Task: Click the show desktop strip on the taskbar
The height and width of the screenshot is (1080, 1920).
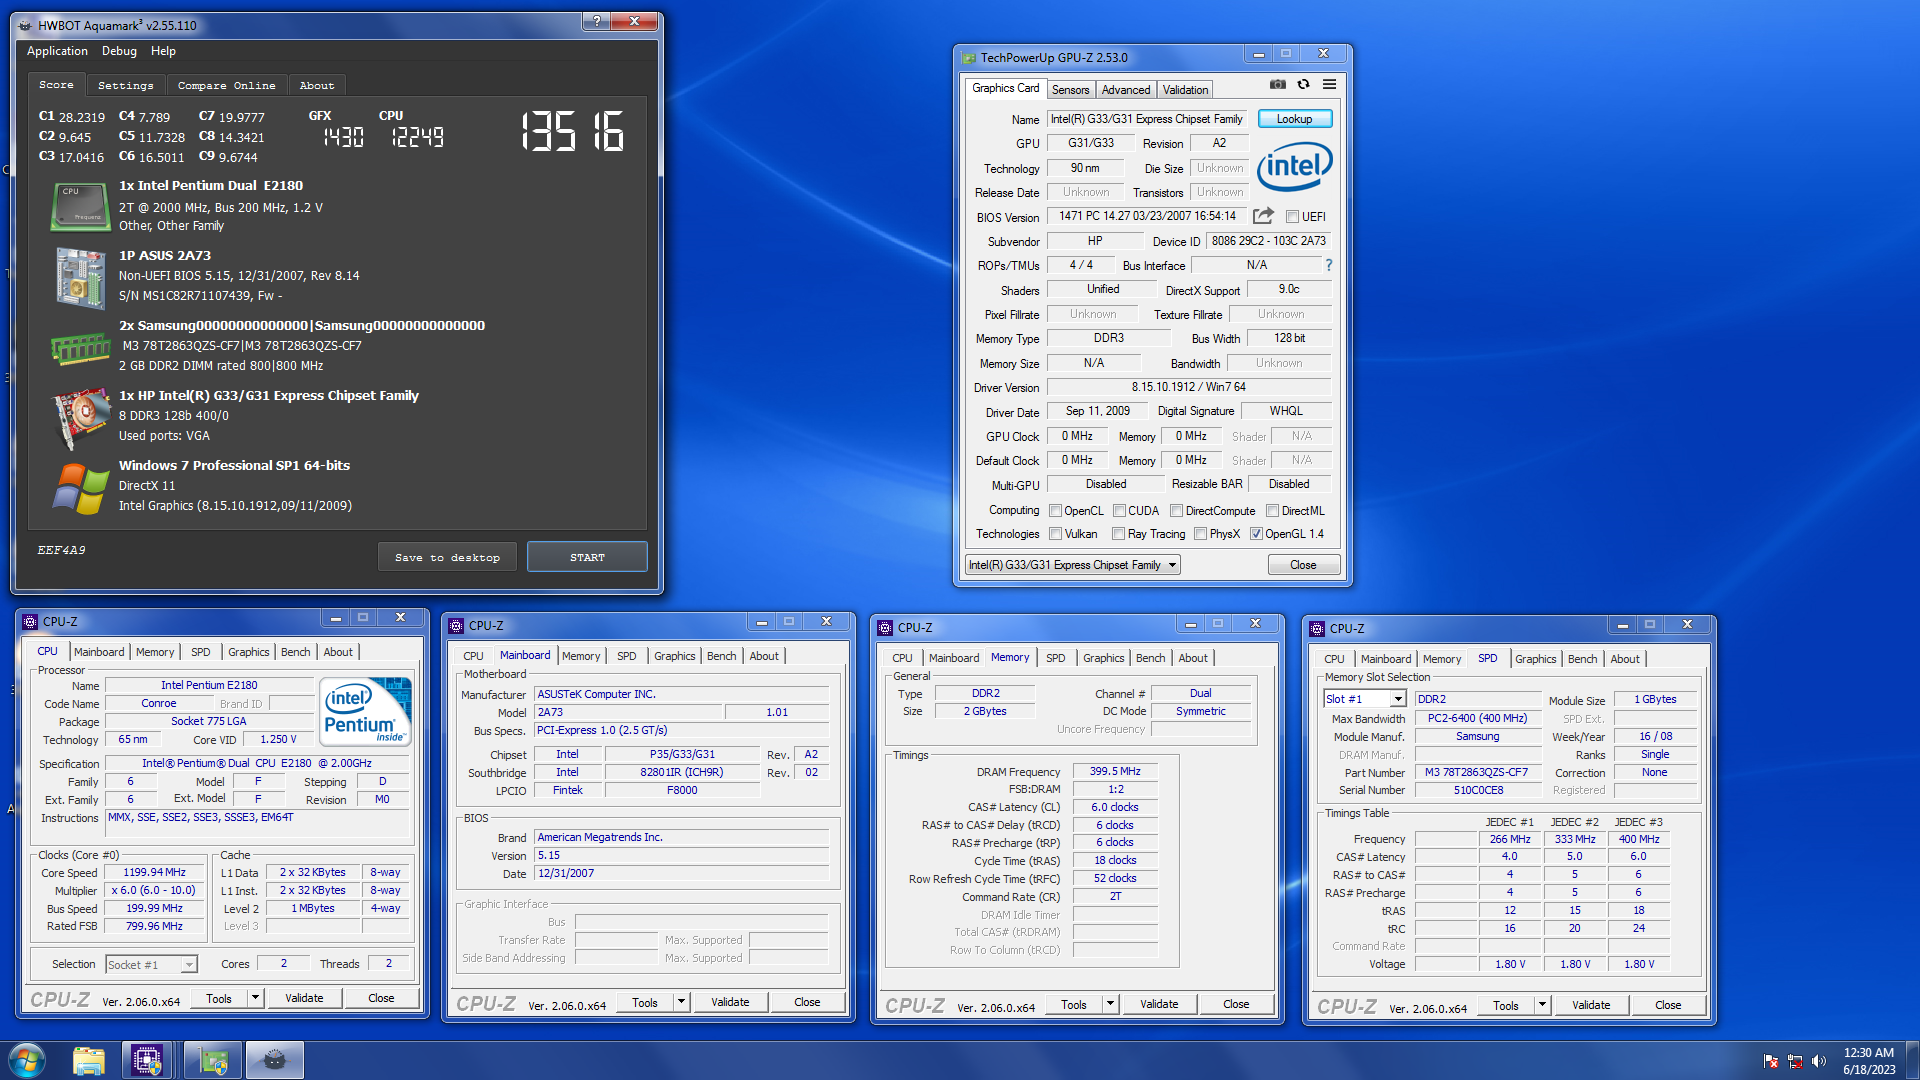Action: point(1912,1060)
